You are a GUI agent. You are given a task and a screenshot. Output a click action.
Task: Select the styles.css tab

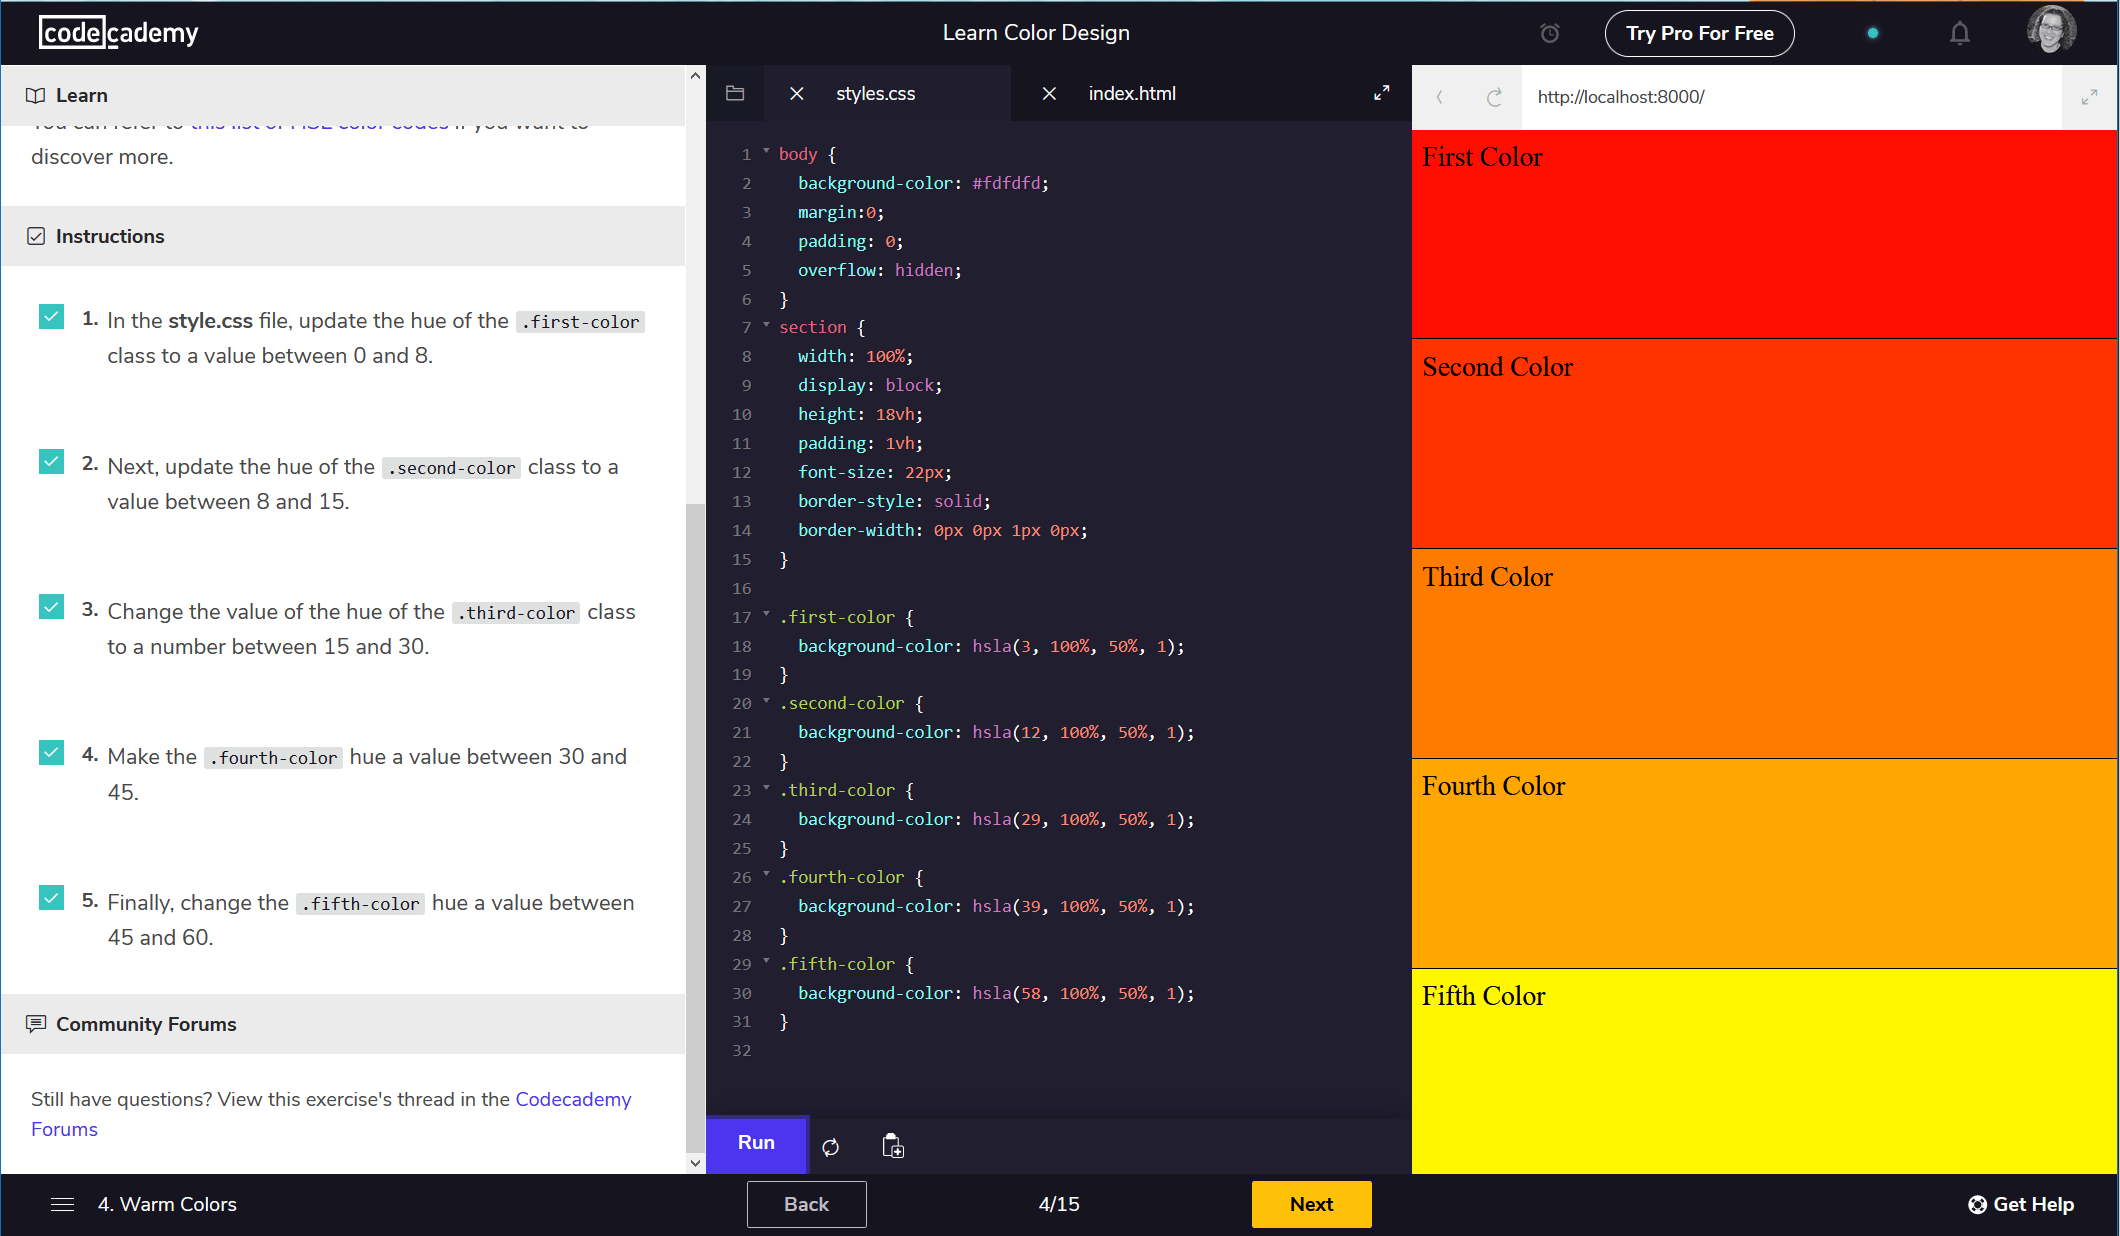[875, 93]
